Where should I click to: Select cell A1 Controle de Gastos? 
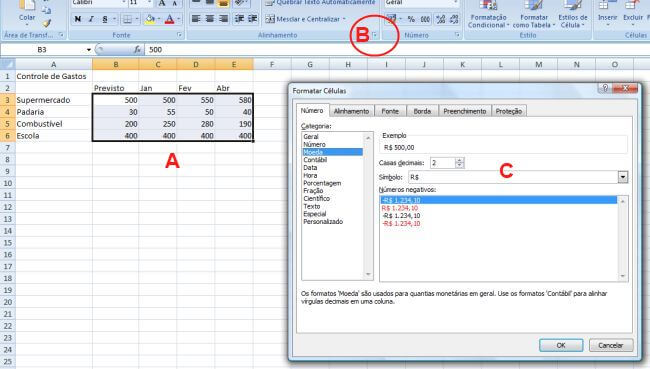point(53,76)
